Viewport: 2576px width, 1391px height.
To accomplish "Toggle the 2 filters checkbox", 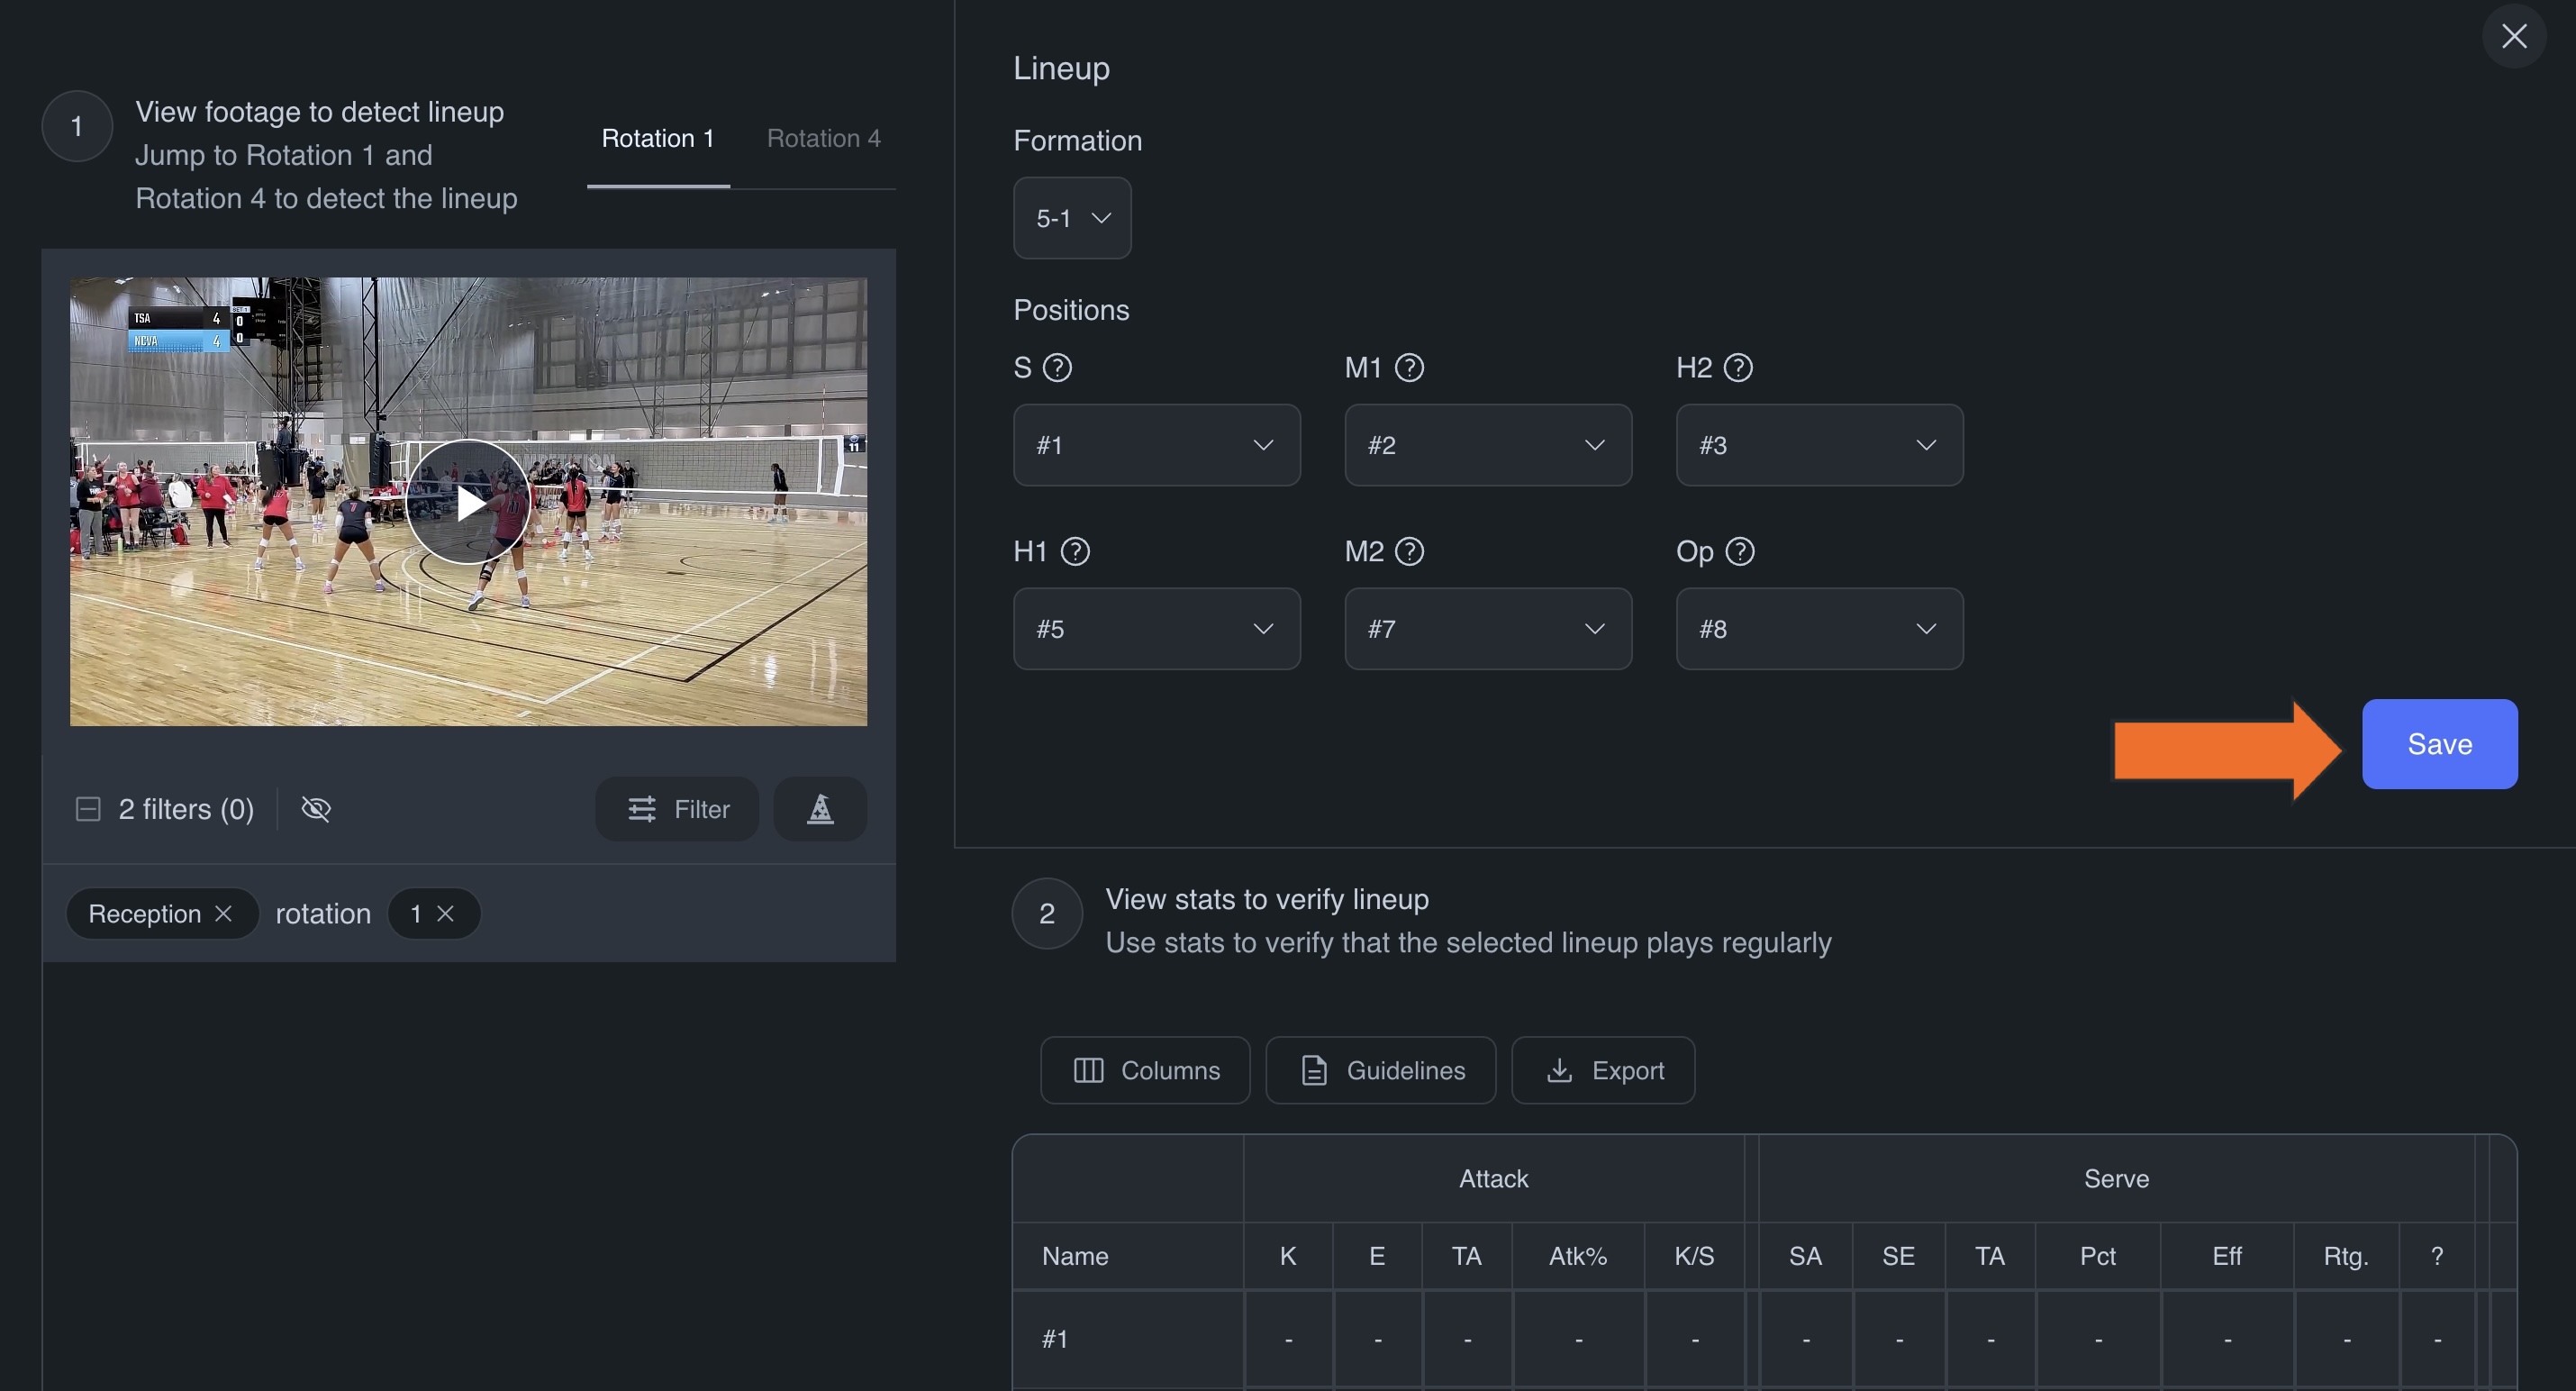I will click(x=88, y=809).
